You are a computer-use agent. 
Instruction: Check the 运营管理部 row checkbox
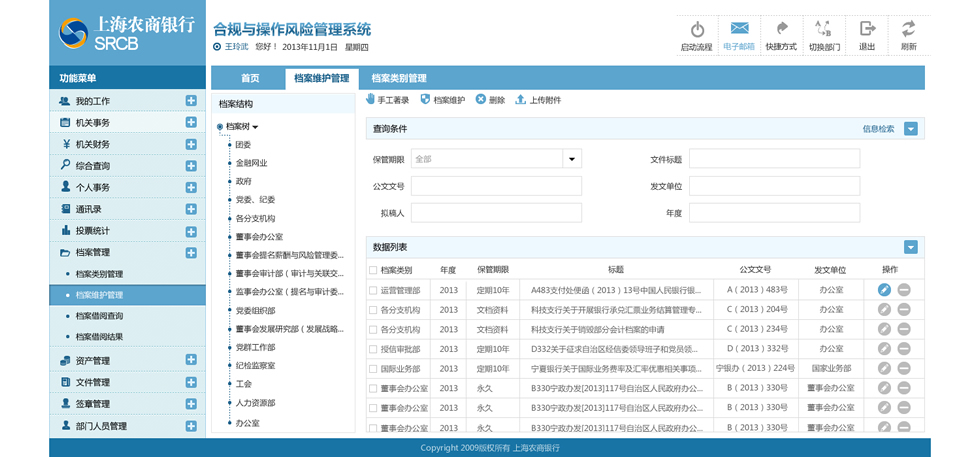[x=373, y=290]
